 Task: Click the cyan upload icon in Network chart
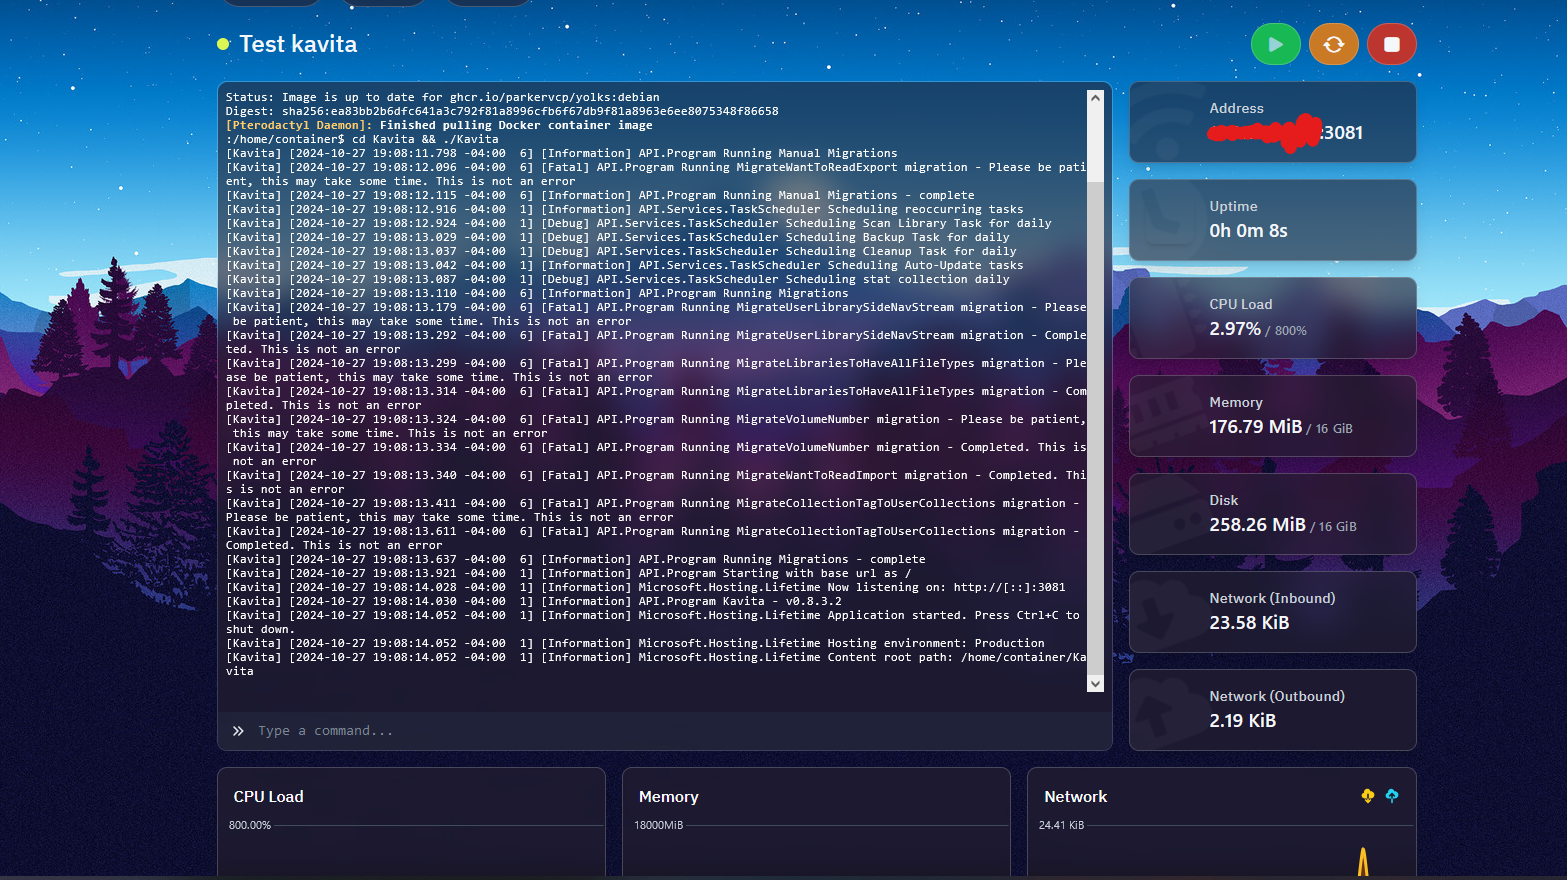tap(1392, 796)
